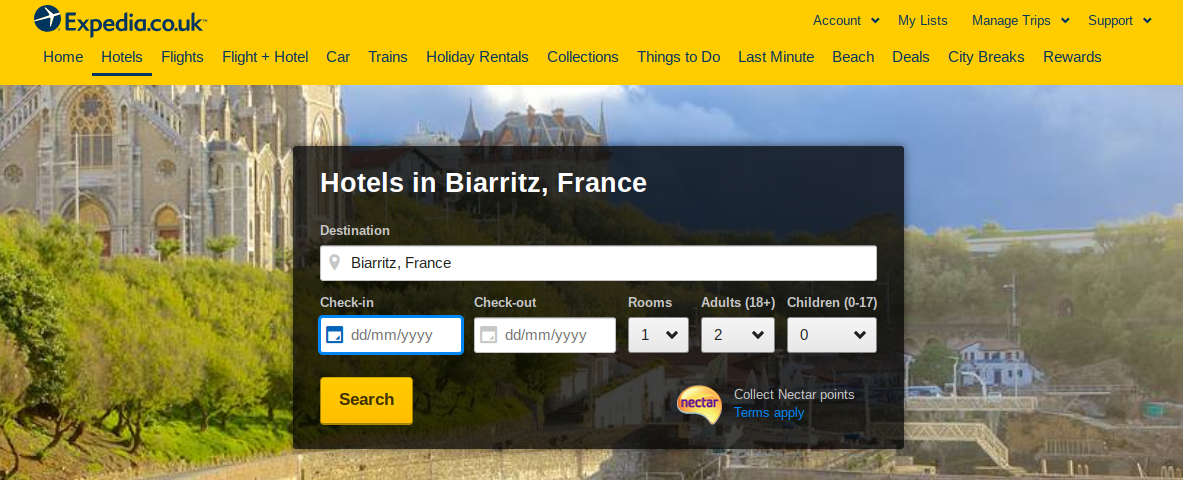Open the Manage Trips dropdown
The image size is (1183, 480).
1020,20
